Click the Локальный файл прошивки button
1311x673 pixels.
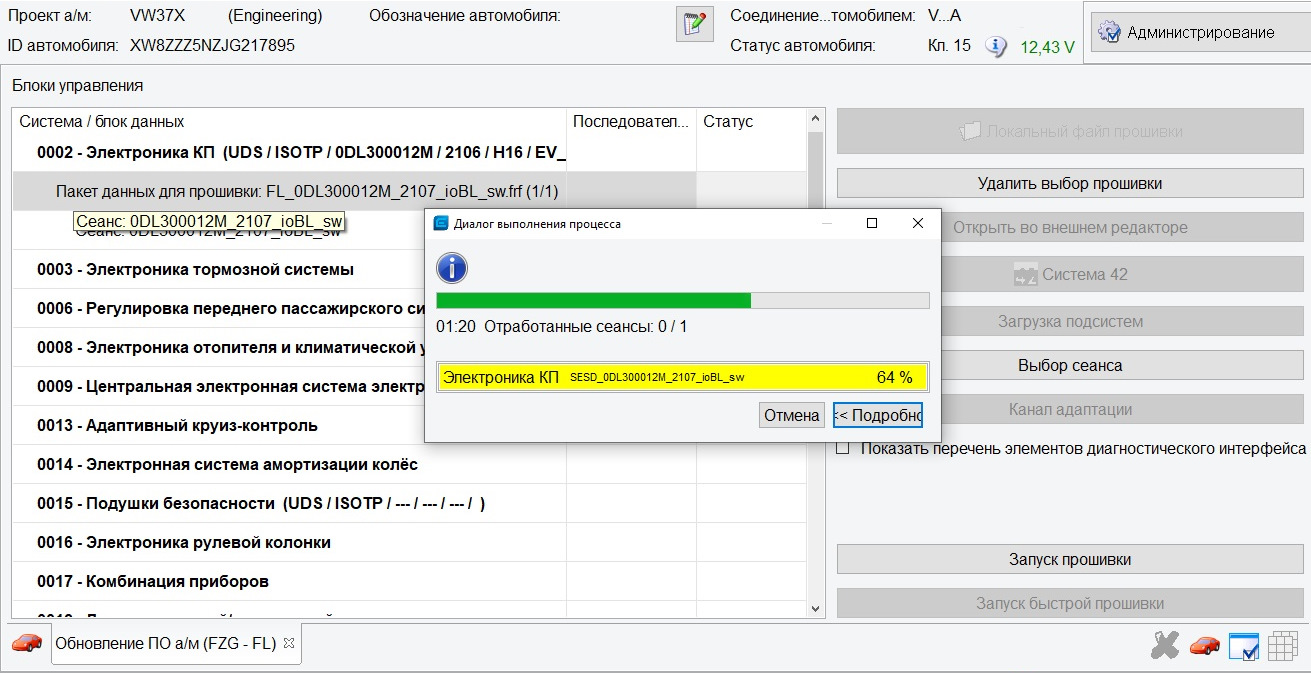pyautogui.click(x=1070, y=131)
